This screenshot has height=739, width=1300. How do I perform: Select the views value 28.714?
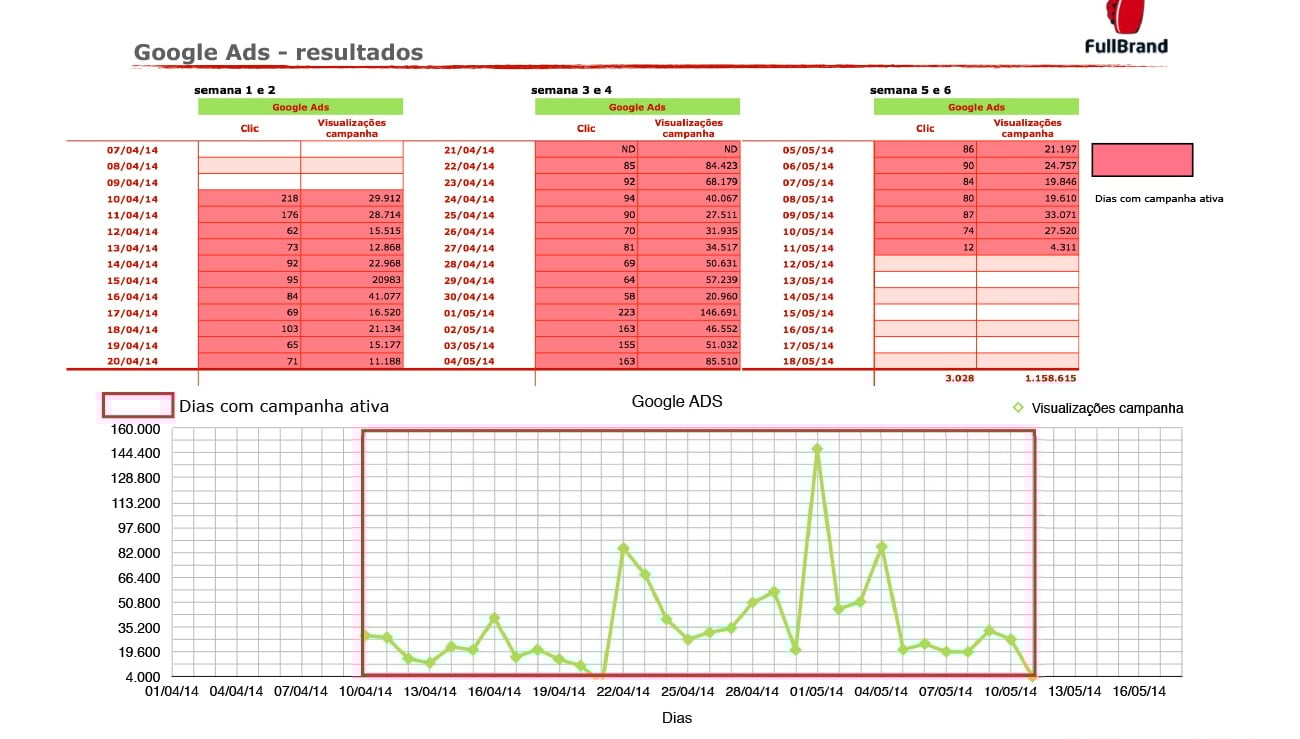(x=383, y=215)
